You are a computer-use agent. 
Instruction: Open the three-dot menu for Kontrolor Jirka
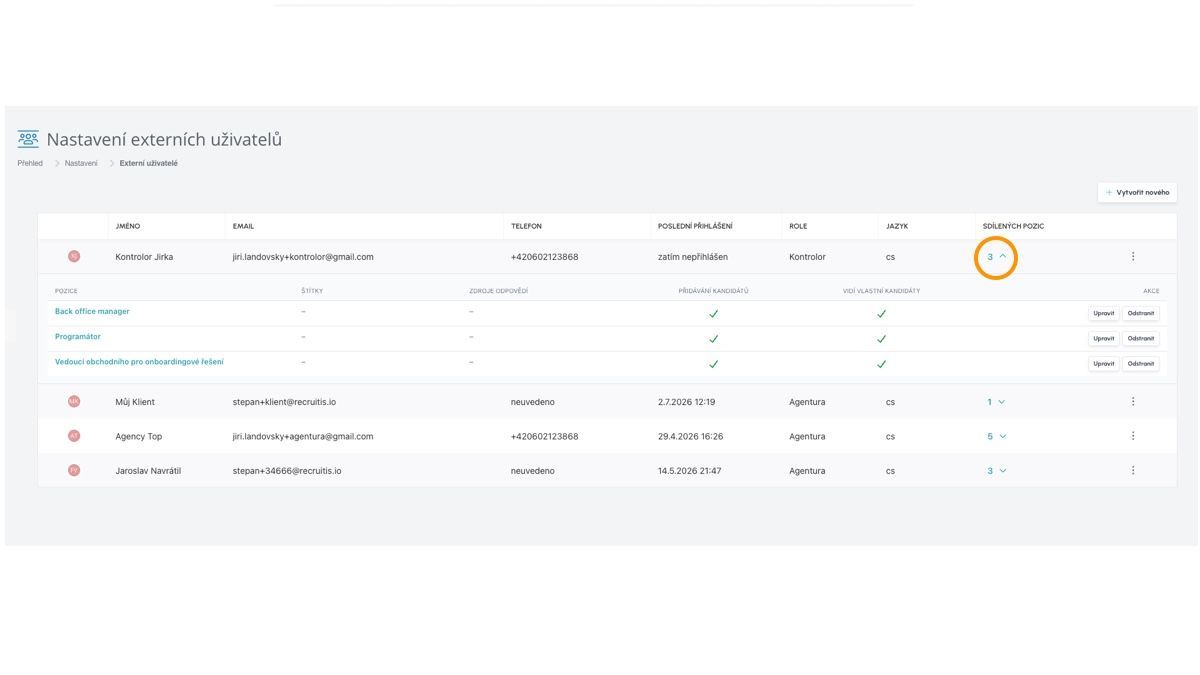1133,257
